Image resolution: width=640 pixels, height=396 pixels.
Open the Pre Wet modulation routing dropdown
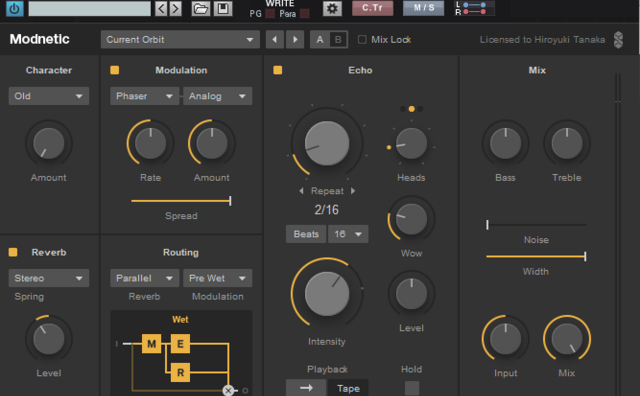coord(218,278)
